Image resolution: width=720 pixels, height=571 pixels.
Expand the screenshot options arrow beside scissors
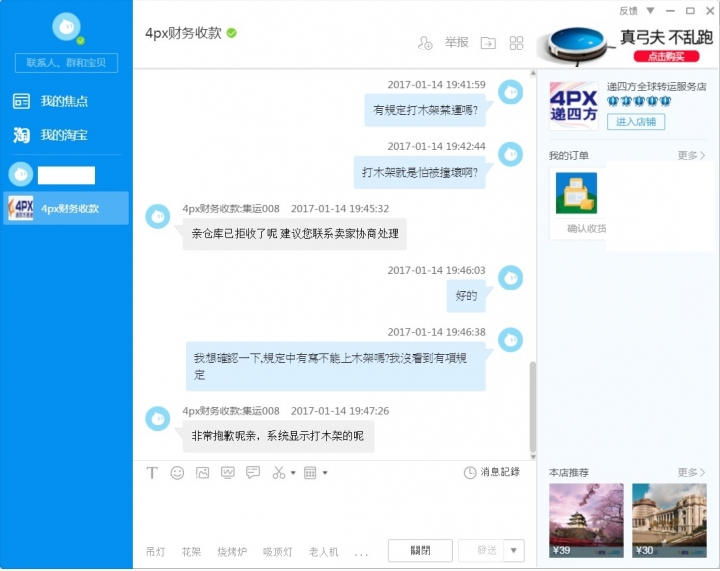(293, 473)
